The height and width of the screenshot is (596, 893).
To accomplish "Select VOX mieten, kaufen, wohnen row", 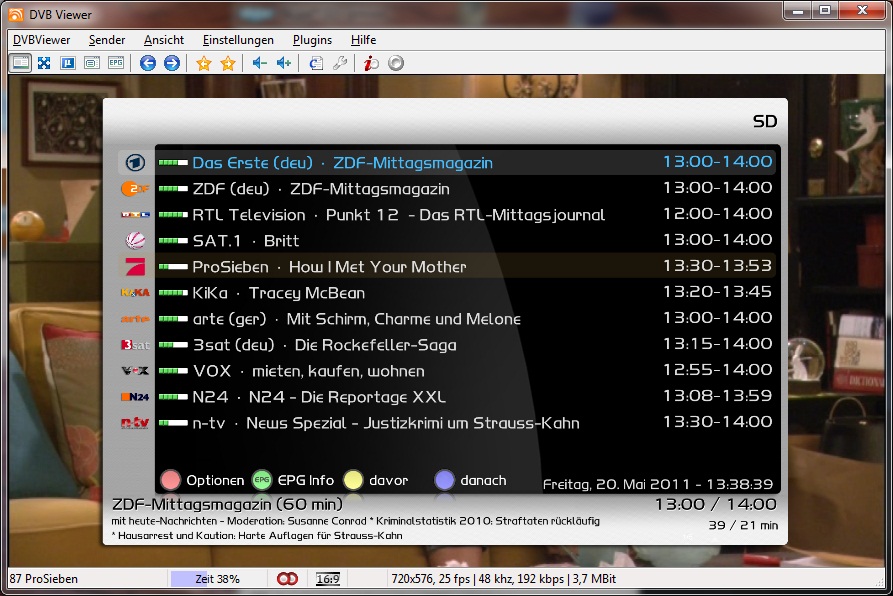I will pyautogui.click(x=466, y=371).
